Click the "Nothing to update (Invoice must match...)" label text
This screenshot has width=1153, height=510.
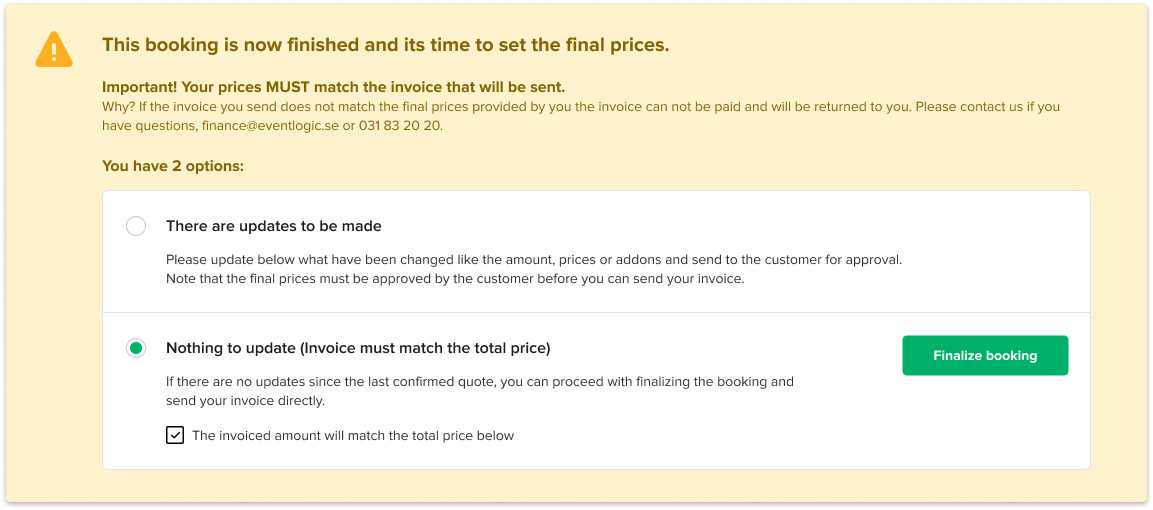pyautogui.click(x=358, y=348)
